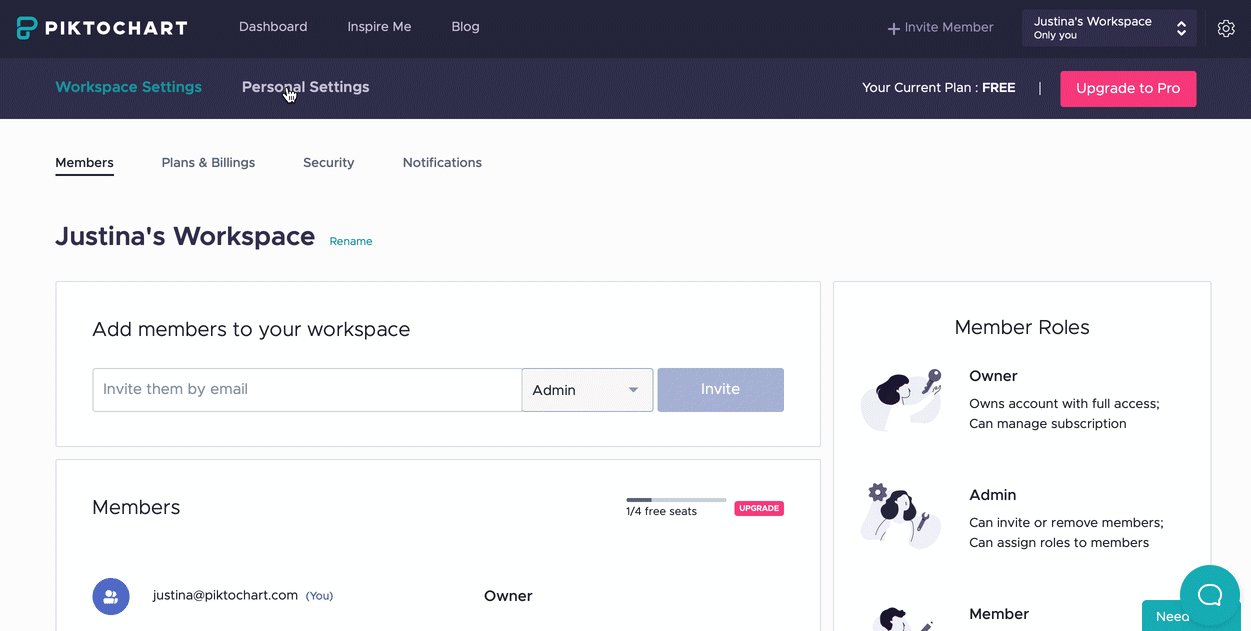
Task: Open the Blog link
Action: coord(465,27)
